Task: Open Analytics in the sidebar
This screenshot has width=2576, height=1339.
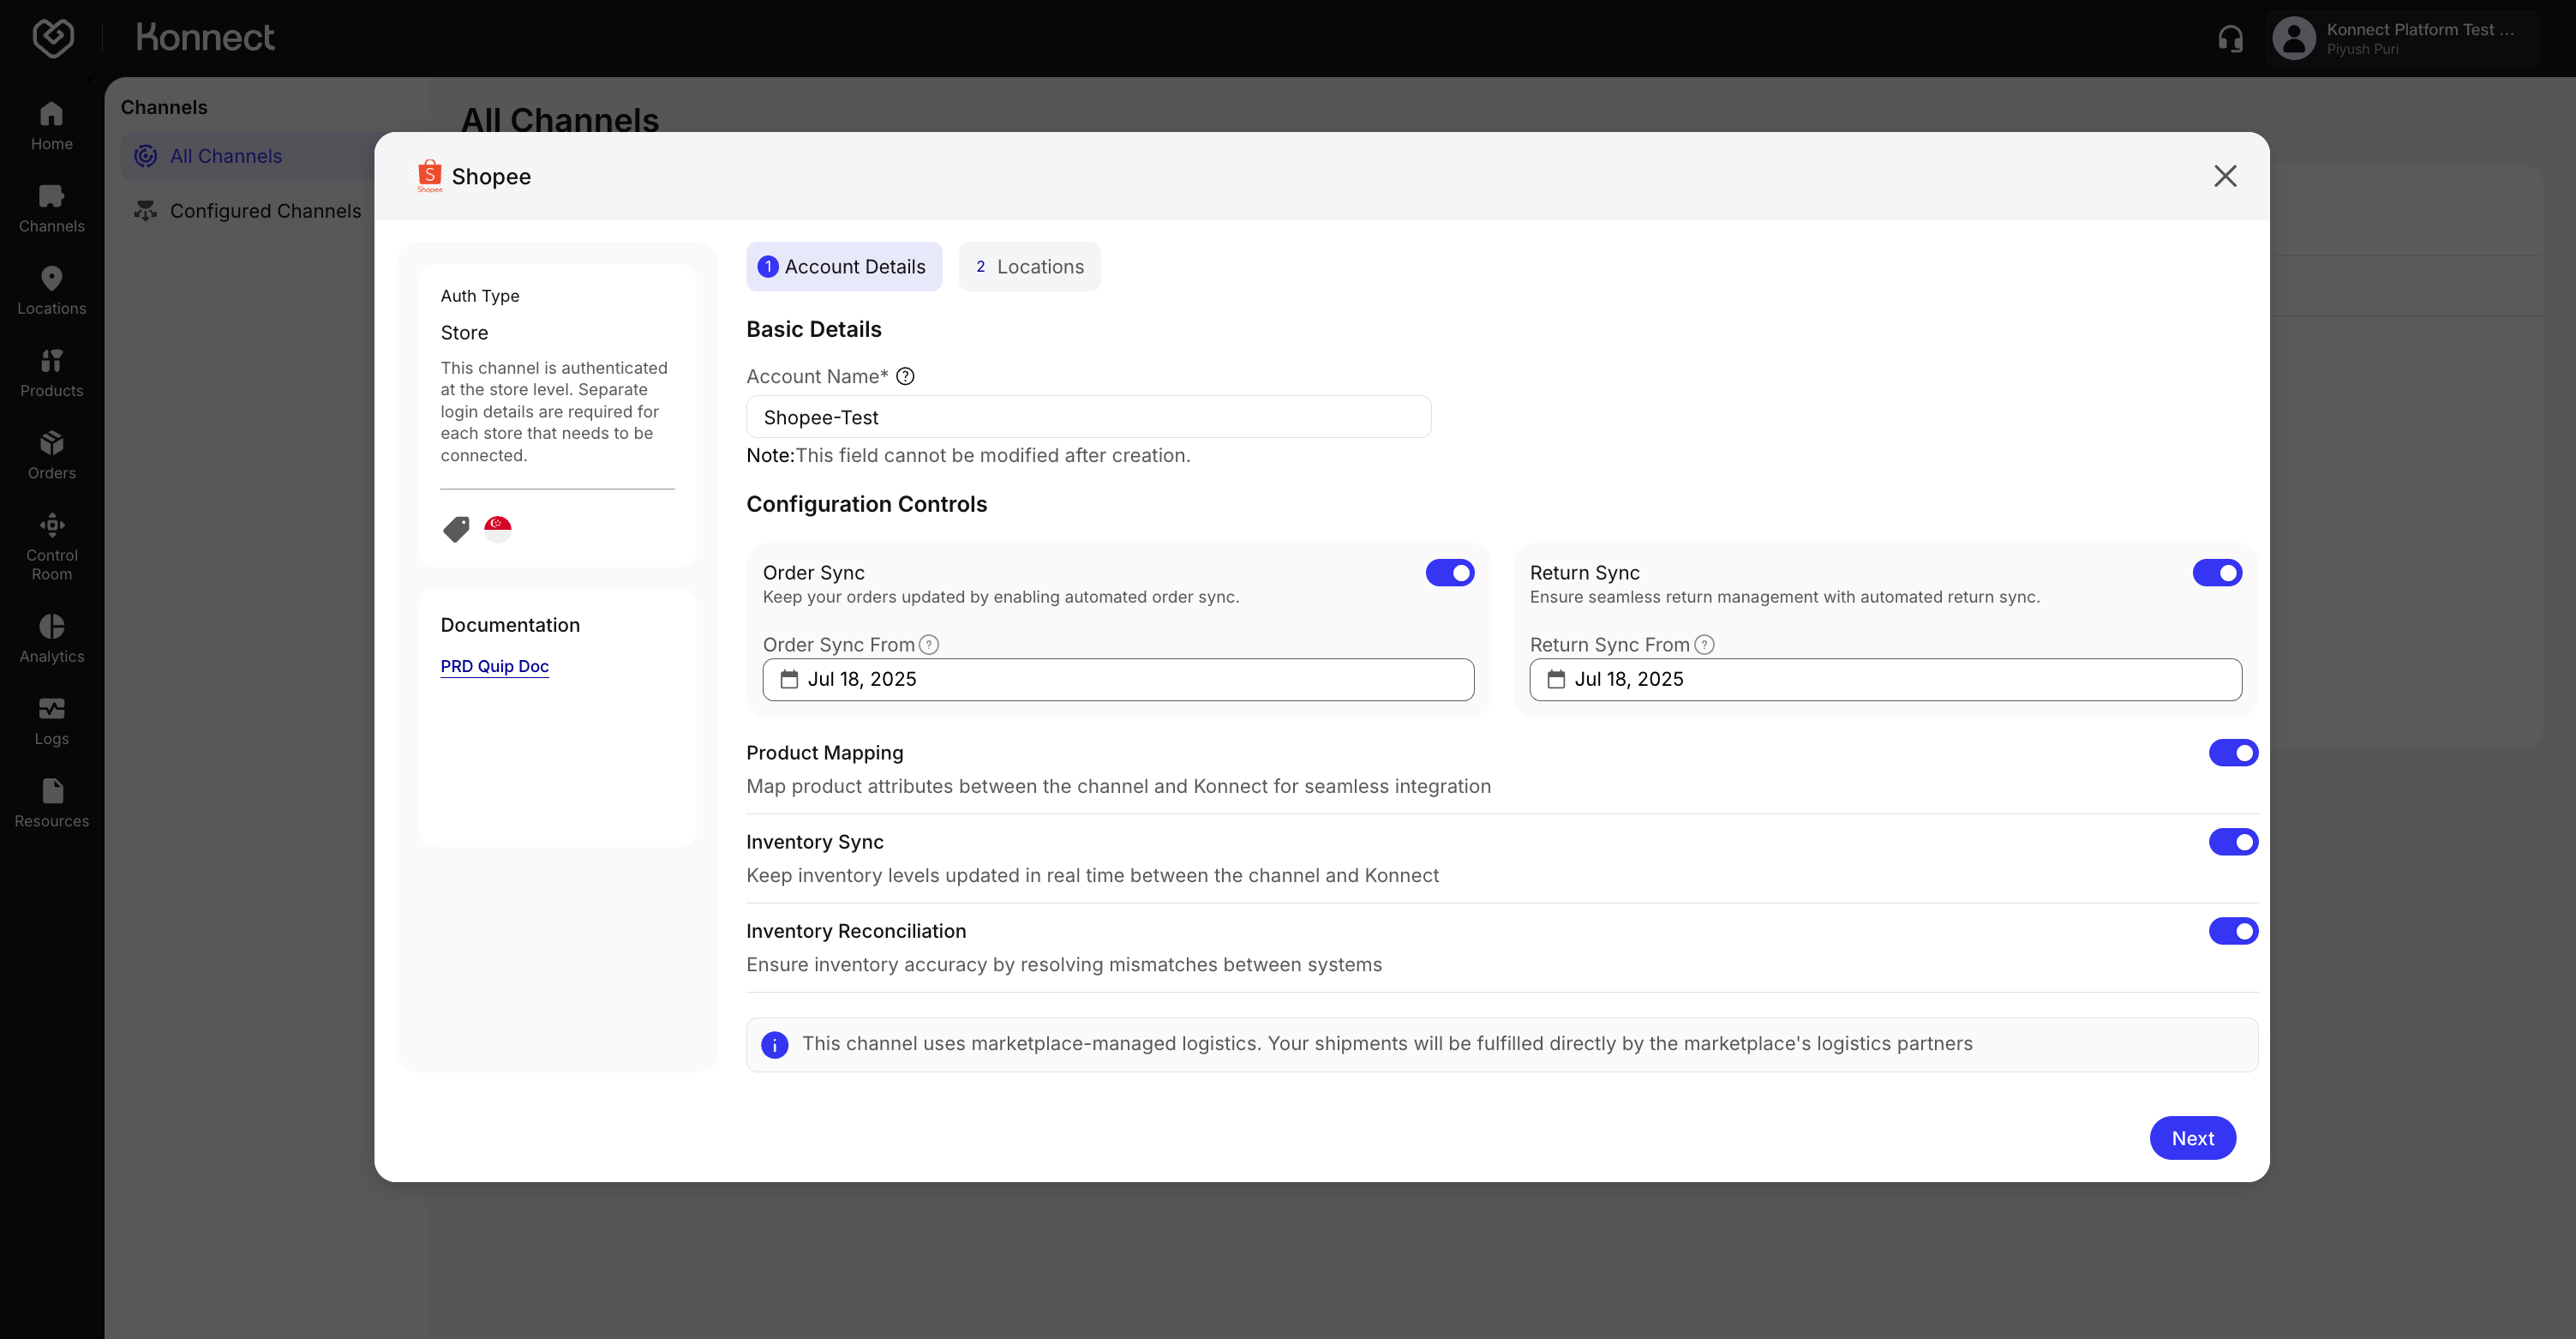Action: (x=51, y=638)
